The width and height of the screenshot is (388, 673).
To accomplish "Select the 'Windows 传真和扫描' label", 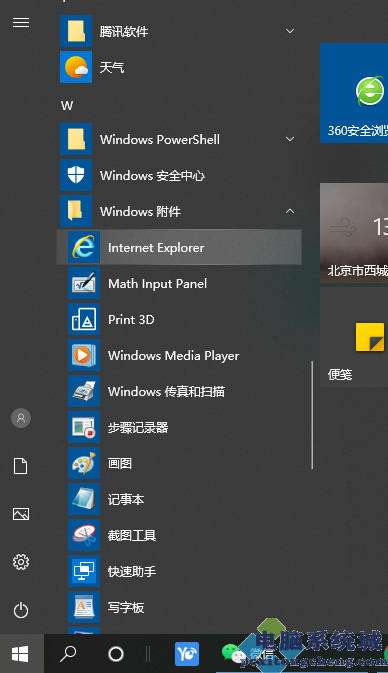I will [x=167, y=391].
